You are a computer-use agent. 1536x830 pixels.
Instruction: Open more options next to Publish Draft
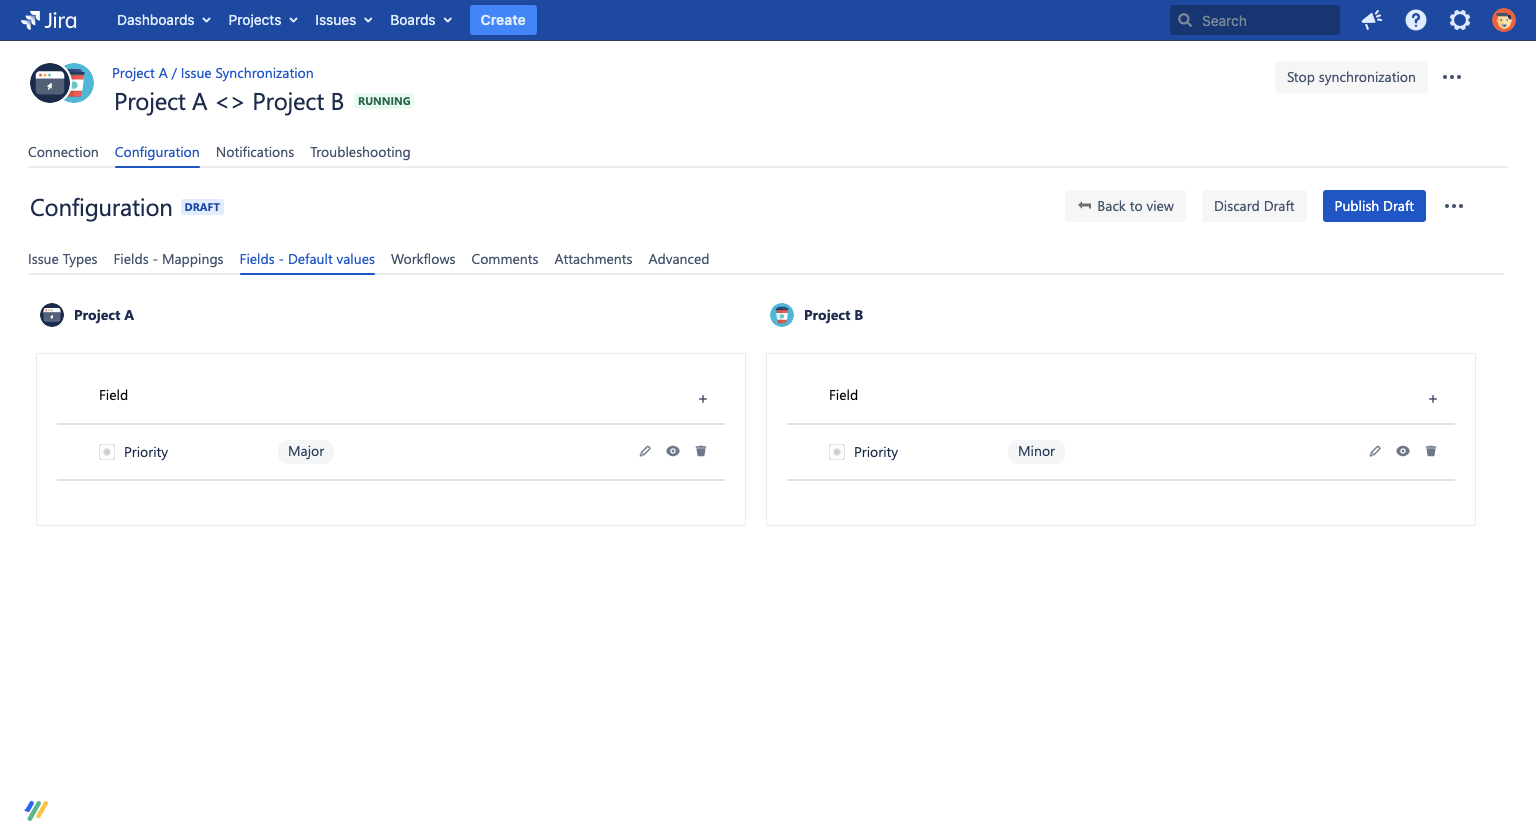pos(1454,206)
